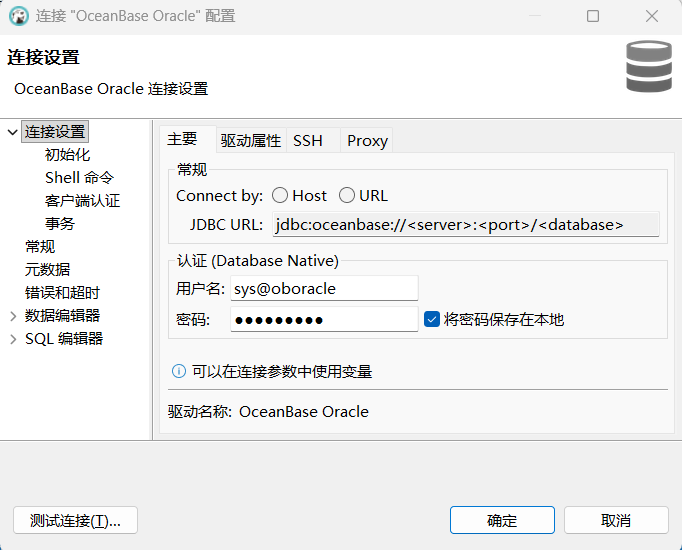Open the SSH tab
This screenshot has width=682, height=550.
pyautogui.click(x=313, y=140)
